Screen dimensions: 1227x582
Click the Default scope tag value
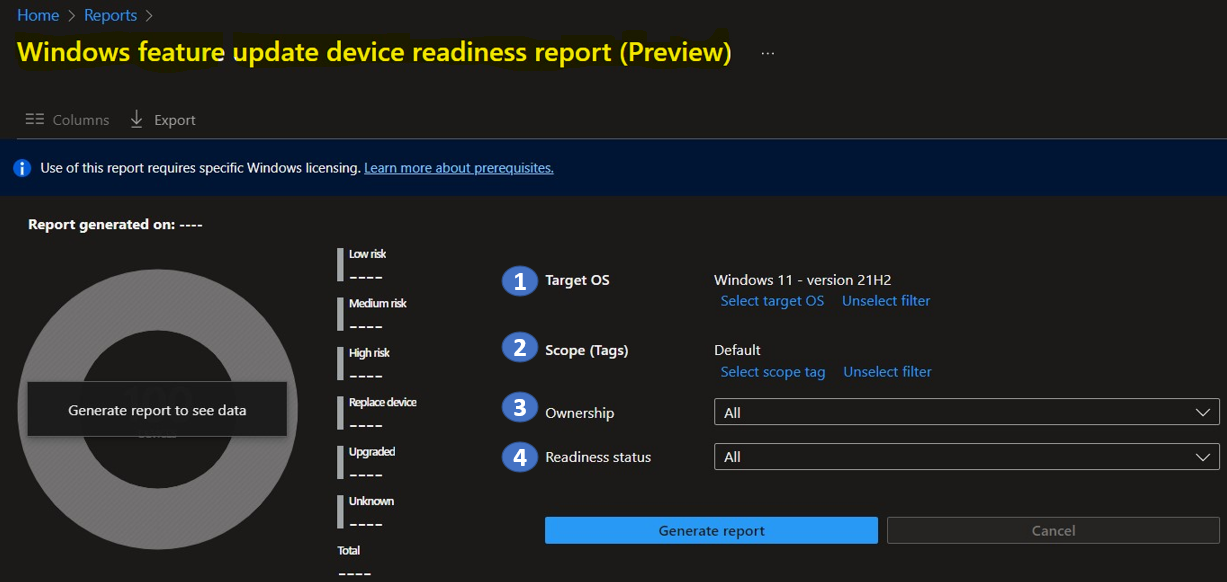coord(737,350)
